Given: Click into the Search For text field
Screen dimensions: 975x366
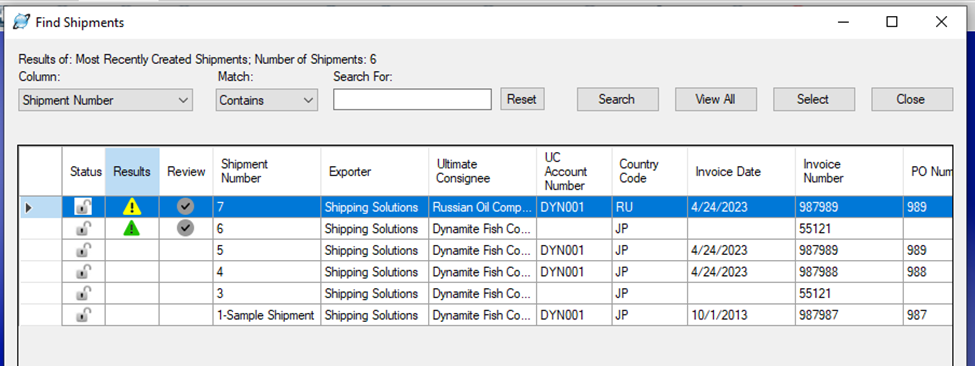Looking at the screenshot, I should (412, 99).
